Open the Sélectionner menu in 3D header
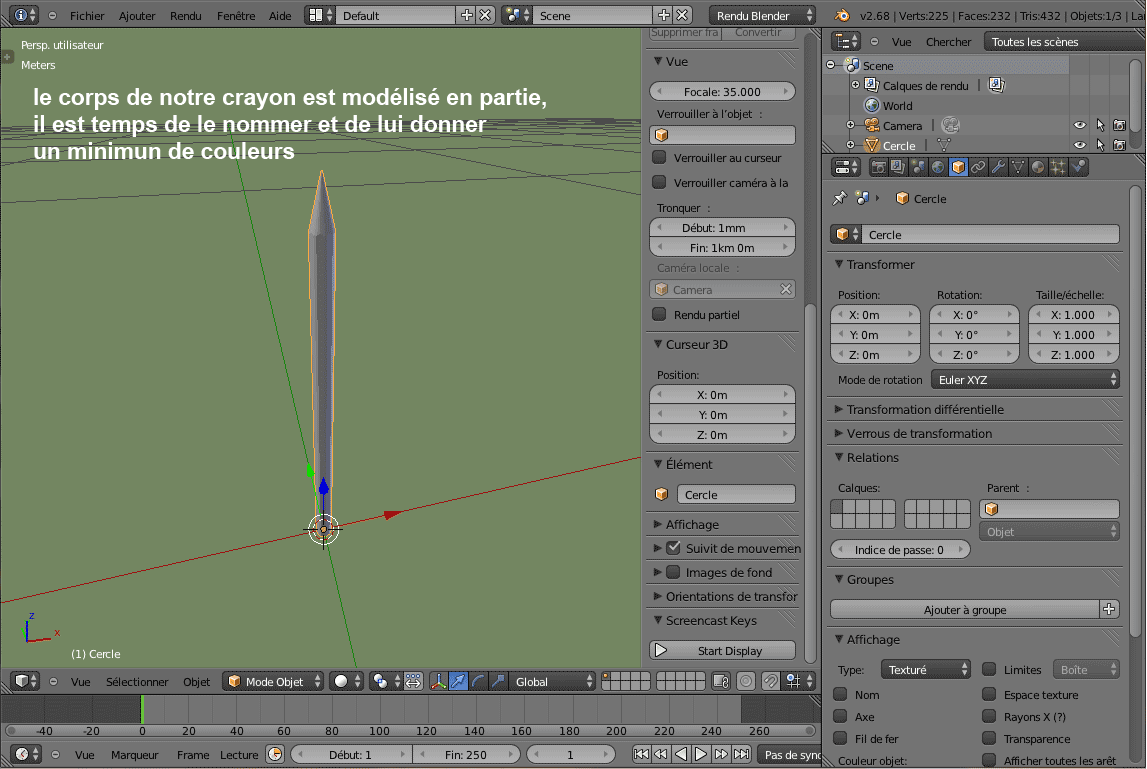 click(137, 682)
